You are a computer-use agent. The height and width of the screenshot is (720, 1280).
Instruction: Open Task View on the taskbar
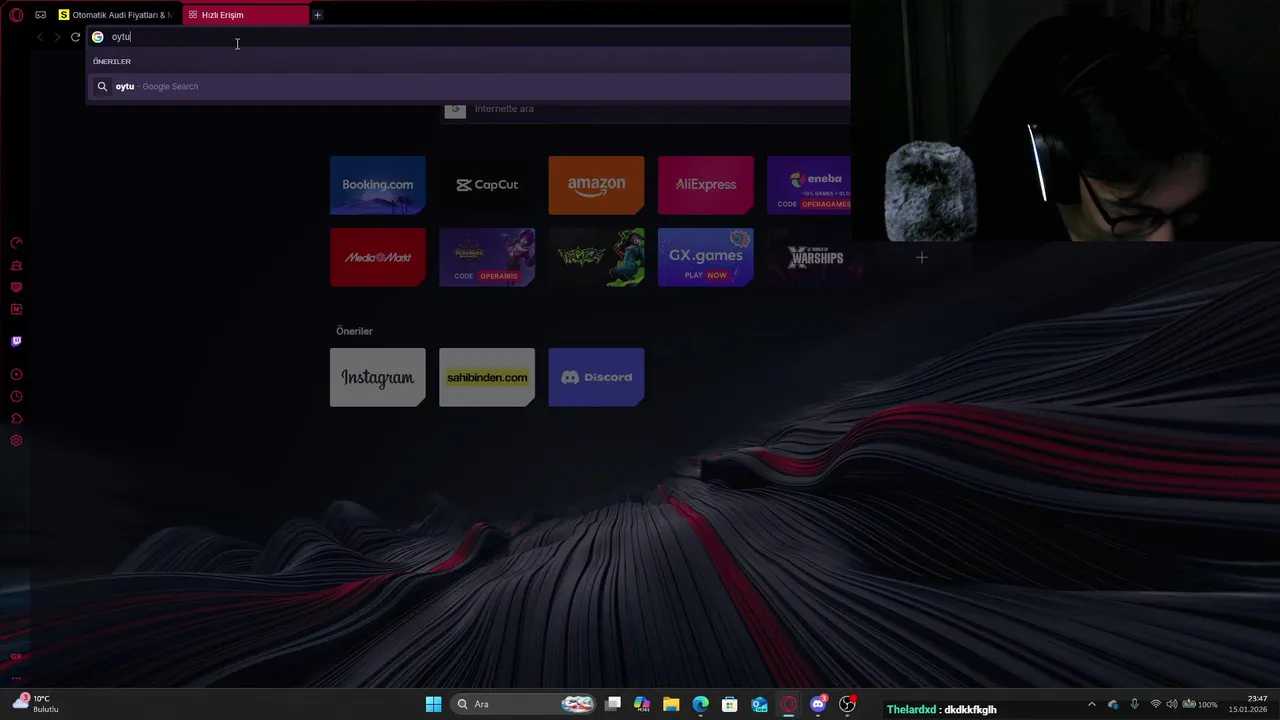613,704
